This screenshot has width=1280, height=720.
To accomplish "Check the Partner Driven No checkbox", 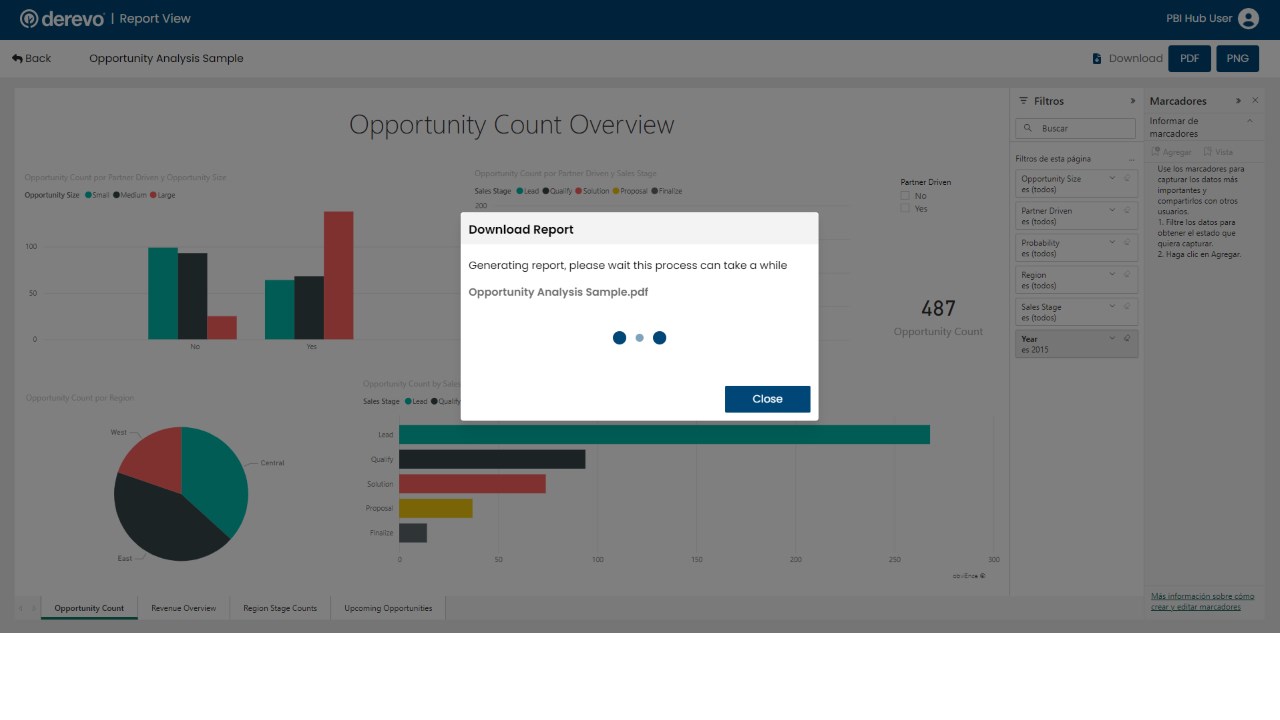I will [905, 196].
